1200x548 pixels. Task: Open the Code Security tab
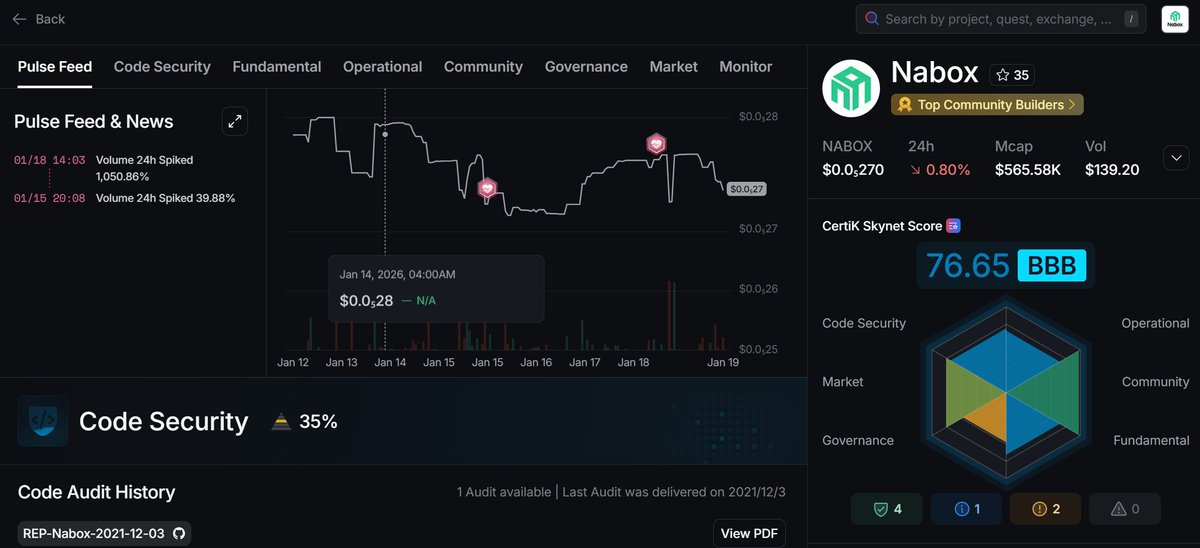162,67
